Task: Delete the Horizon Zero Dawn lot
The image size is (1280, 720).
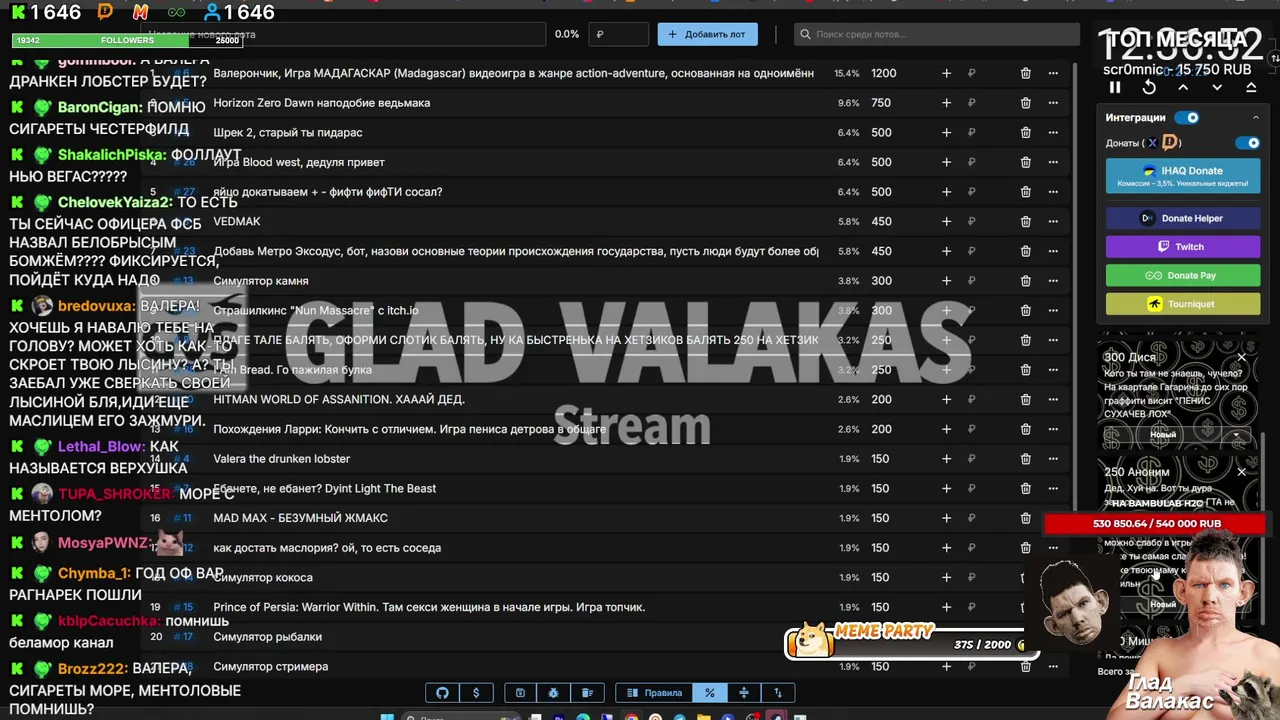Action: pyautogui.click(x=1025, y=103)
